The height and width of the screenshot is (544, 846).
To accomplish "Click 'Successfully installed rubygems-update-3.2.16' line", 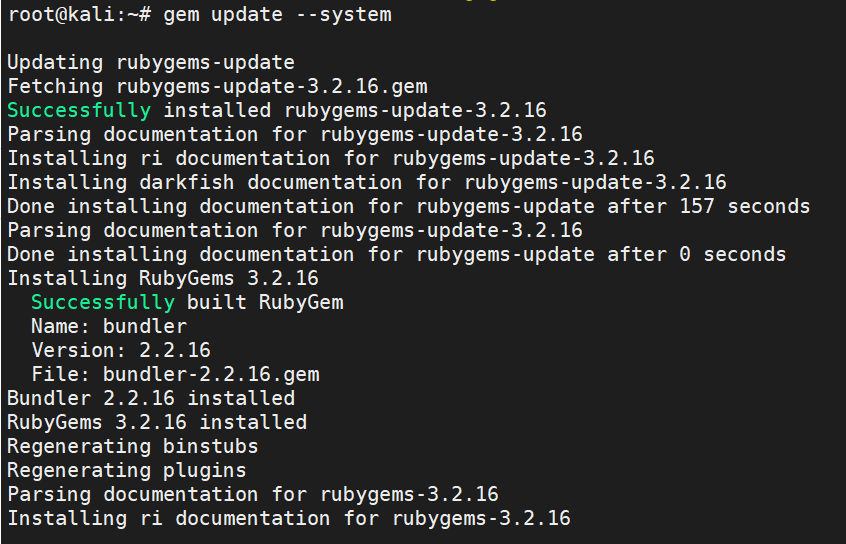I will click(x=277, y=110).
